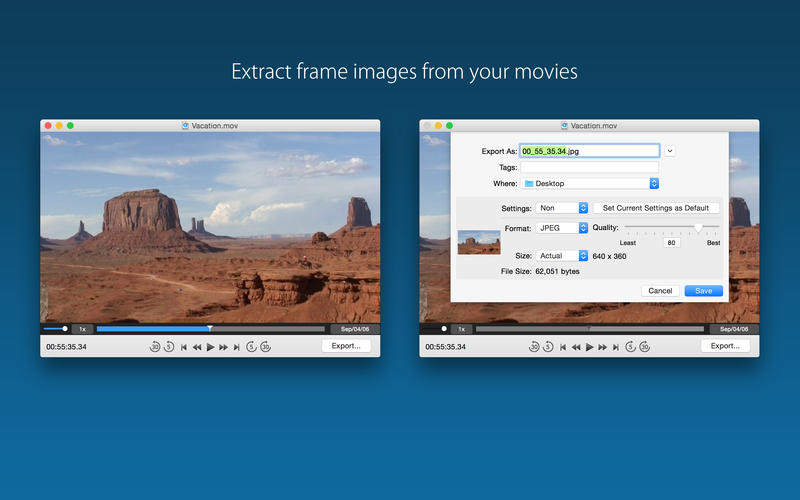The width and height of the screenshot is (800, 500).
Task: Click fast-forward icon in left player window
Action: tap(223, 347)
